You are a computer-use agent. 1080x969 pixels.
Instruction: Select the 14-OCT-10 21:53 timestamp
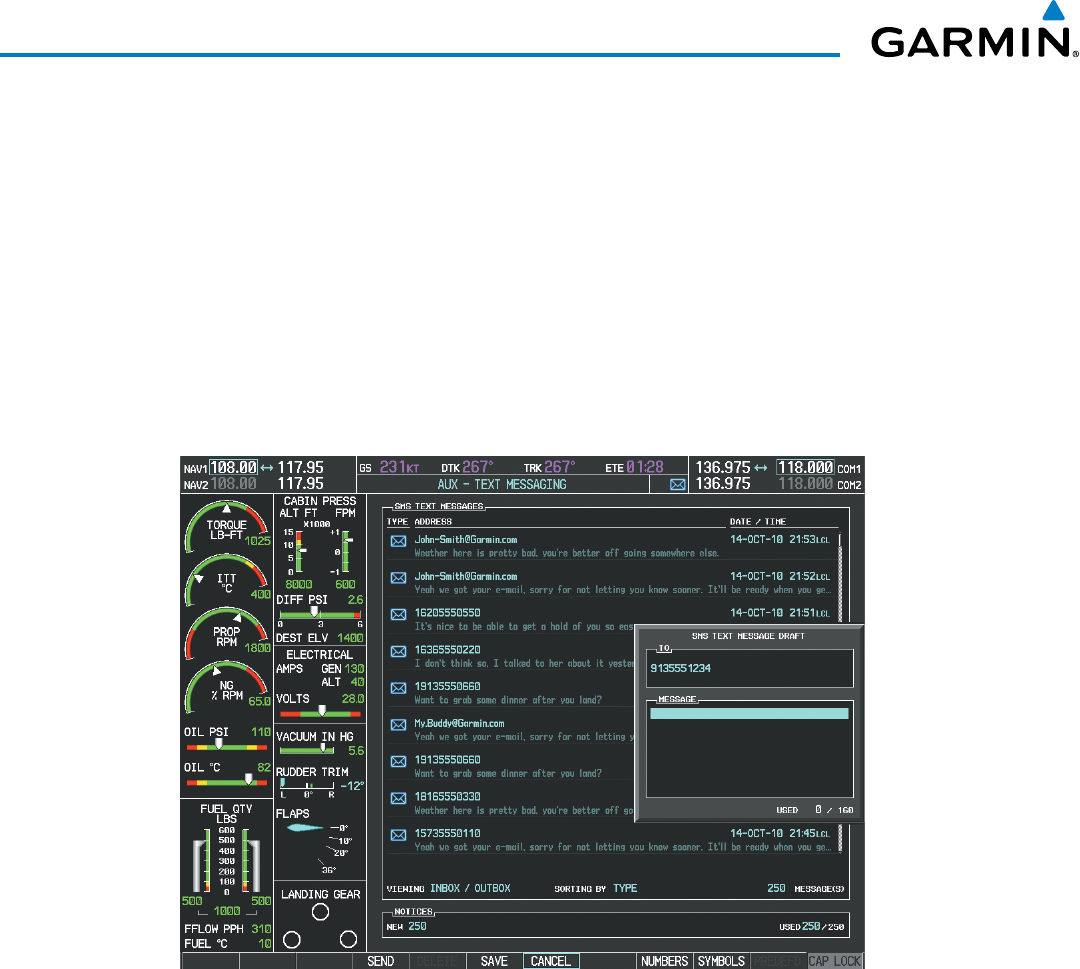click(780, 539)
